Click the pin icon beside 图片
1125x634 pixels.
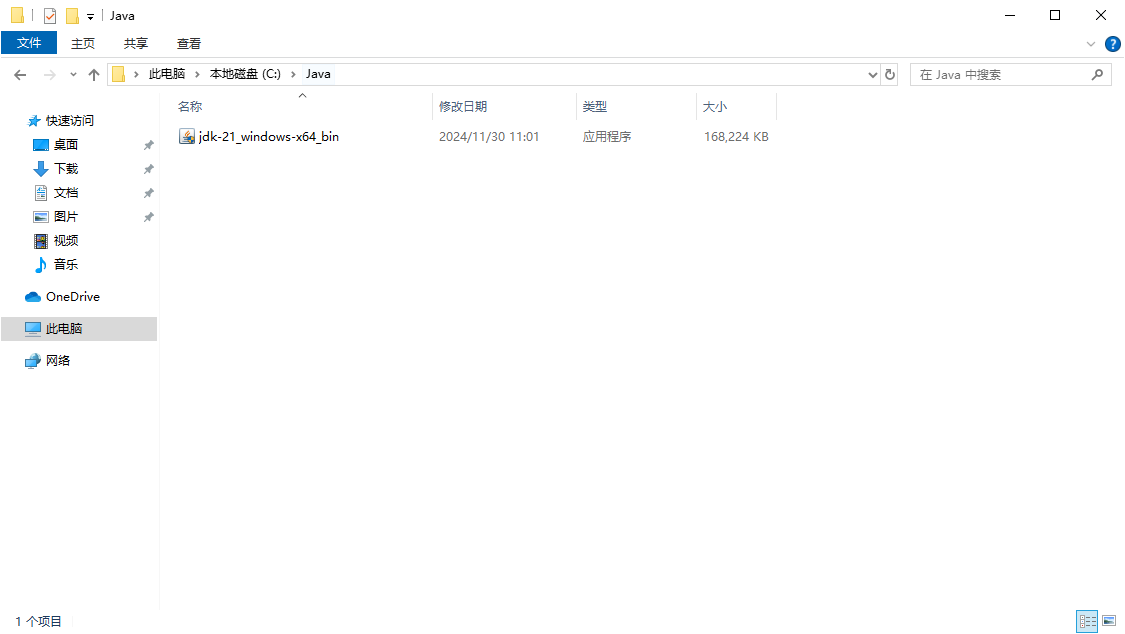(149, 217)
